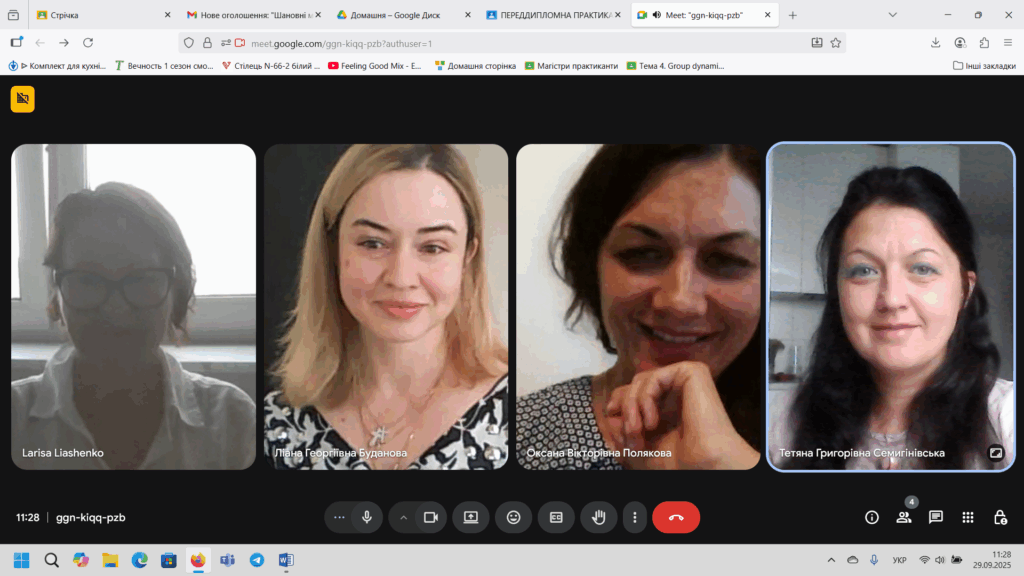
Task: Open the Meet activities grid icon
Action: 968,517
